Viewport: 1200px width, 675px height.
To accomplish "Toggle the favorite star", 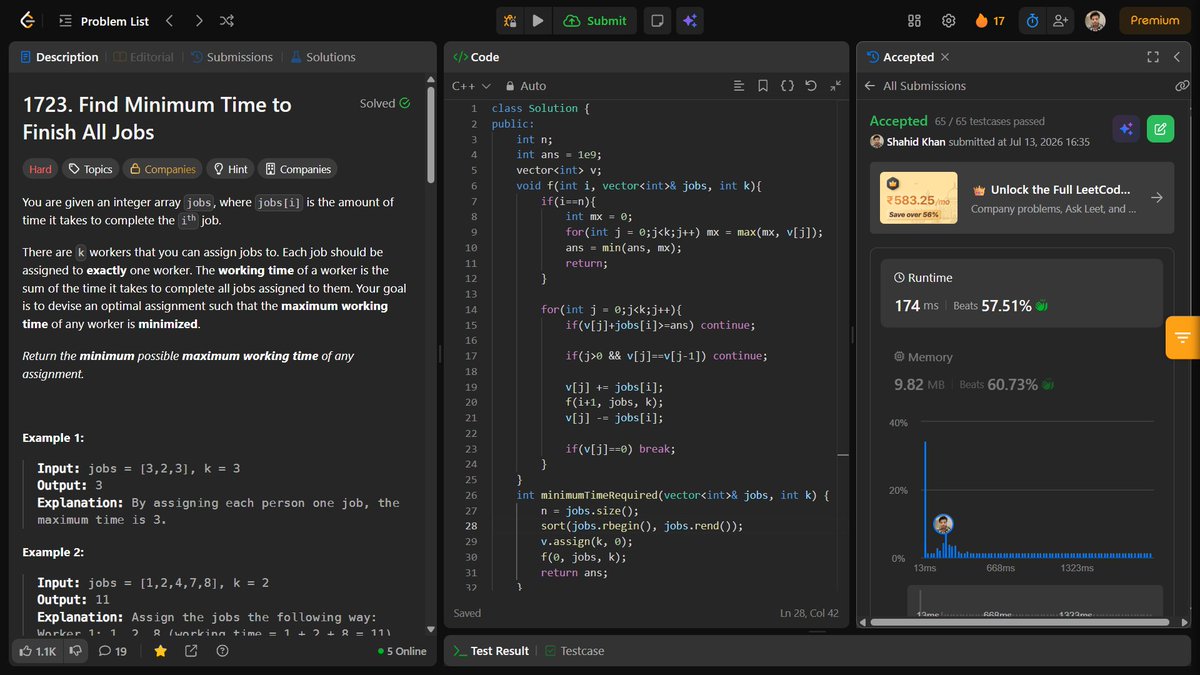I will [160, 651].
